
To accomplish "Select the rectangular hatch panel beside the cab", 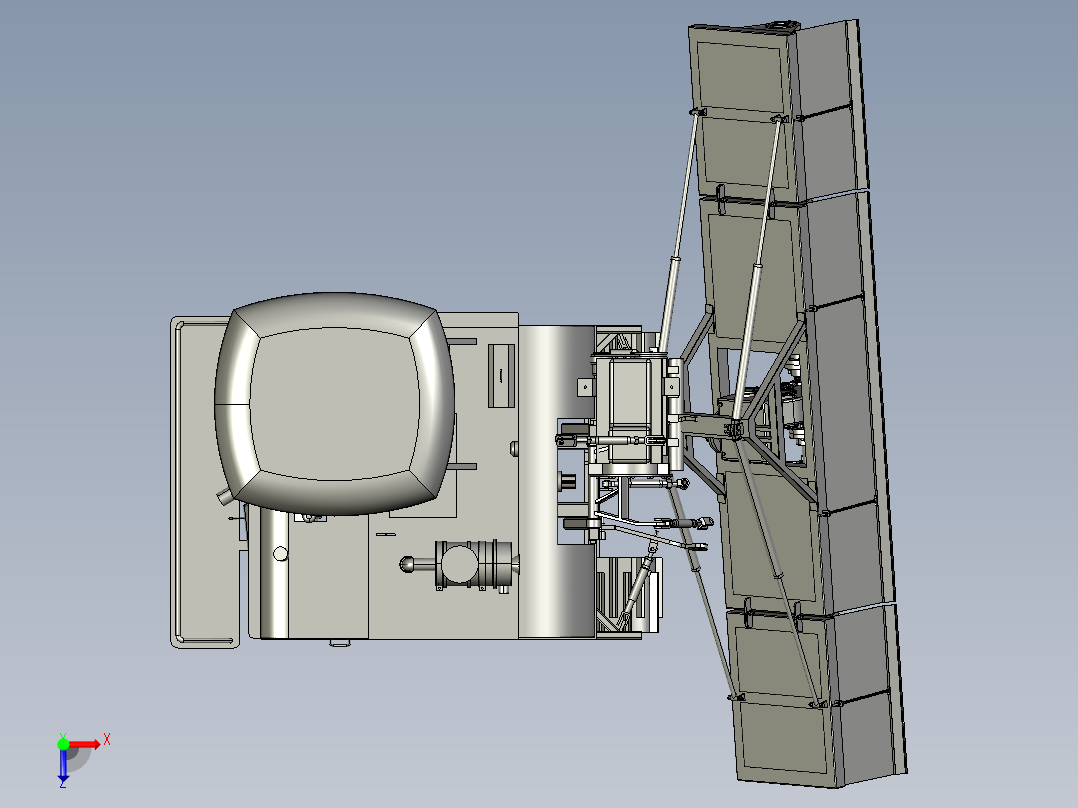I will pyautogui.click(x=501, y=375).
